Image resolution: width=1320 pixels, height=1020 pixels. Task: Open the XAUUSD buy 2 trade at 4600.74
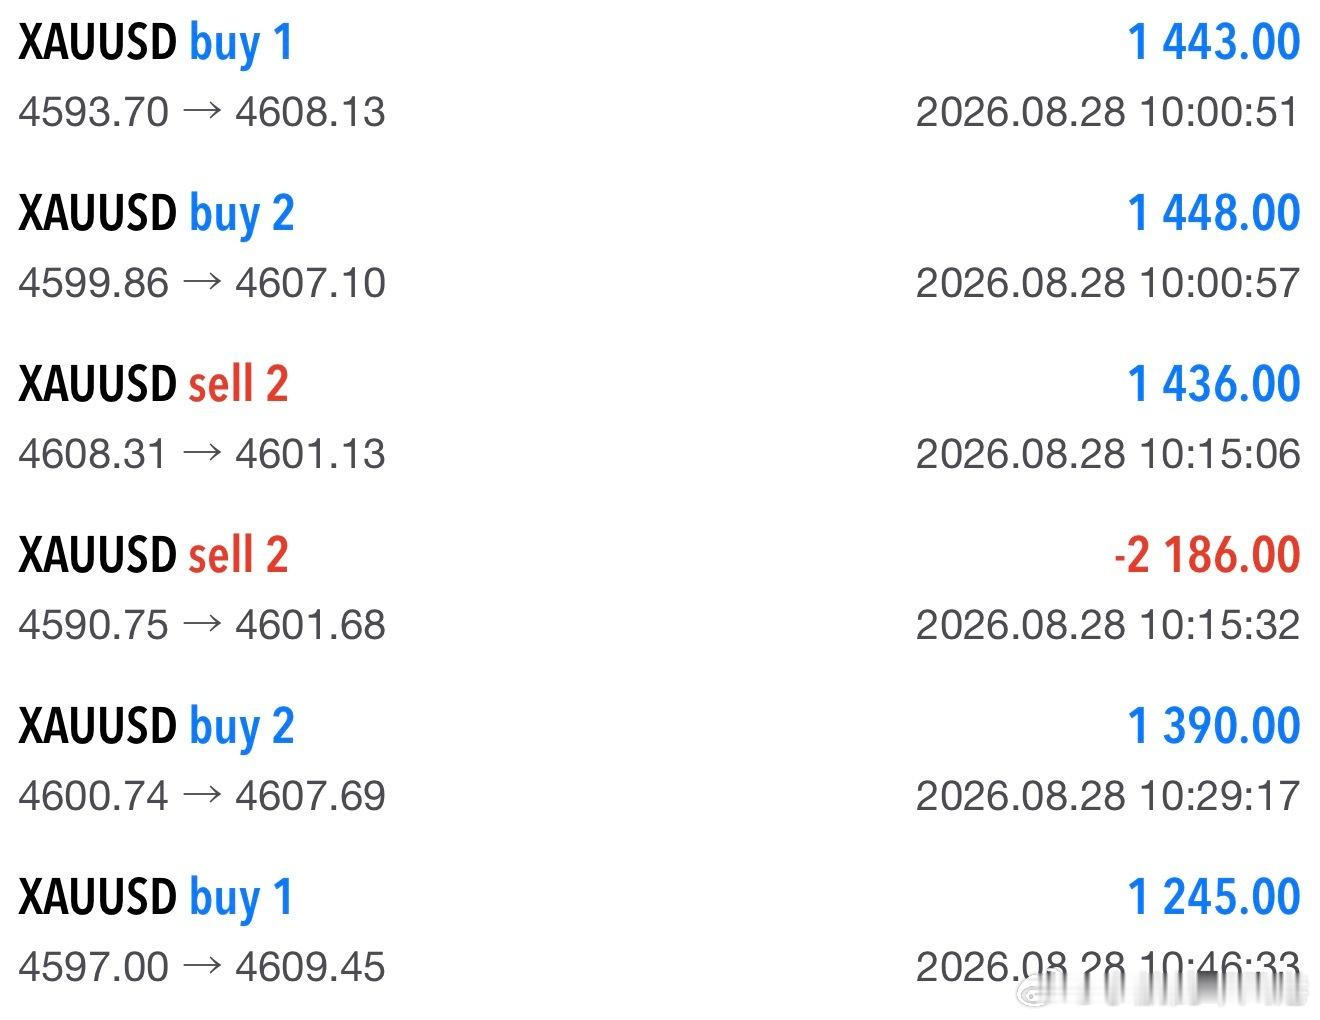tap(660, 760)
